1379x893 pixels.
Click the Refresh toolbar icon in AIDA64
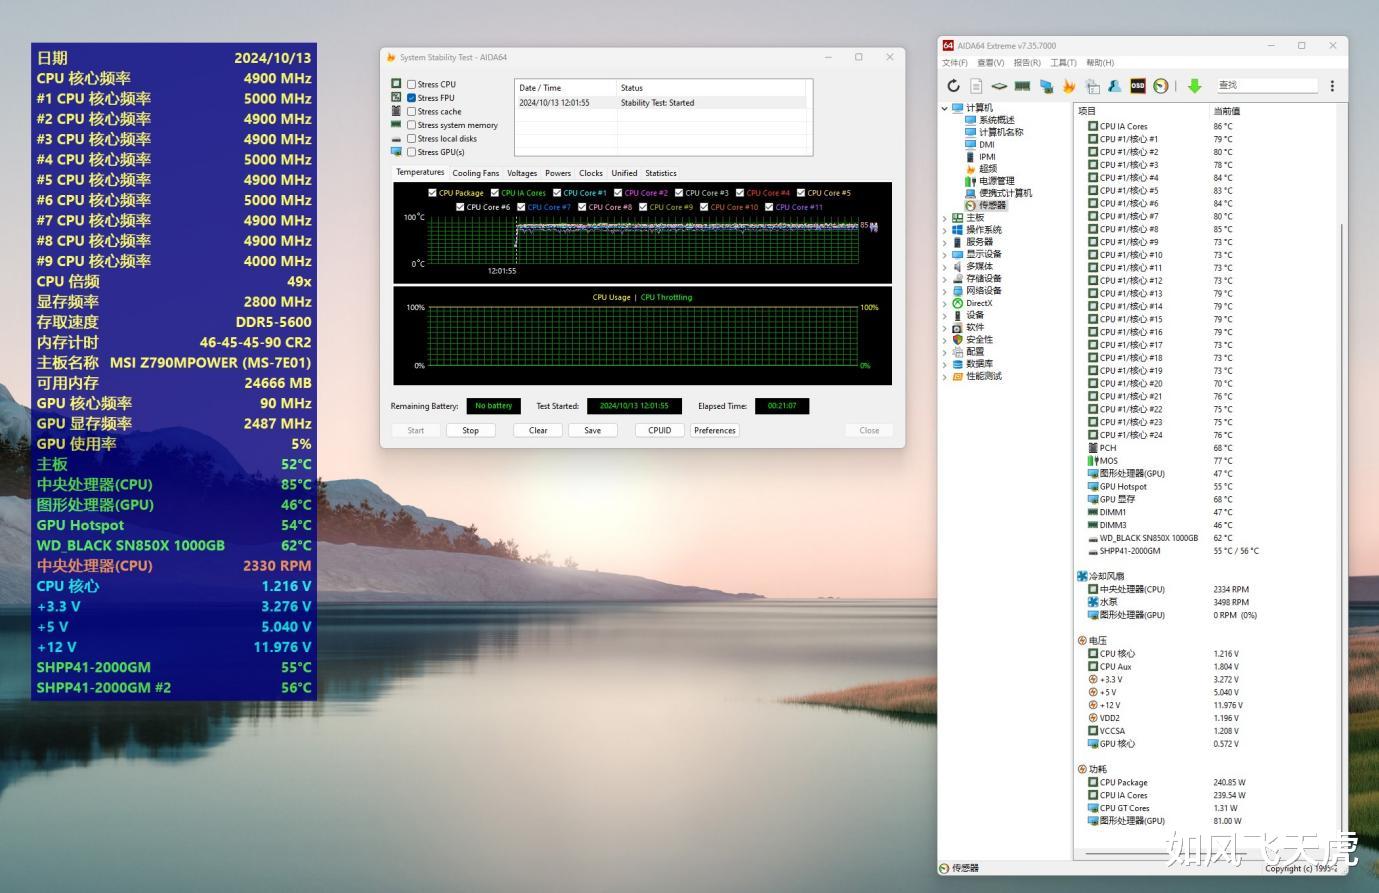(953, 86)
